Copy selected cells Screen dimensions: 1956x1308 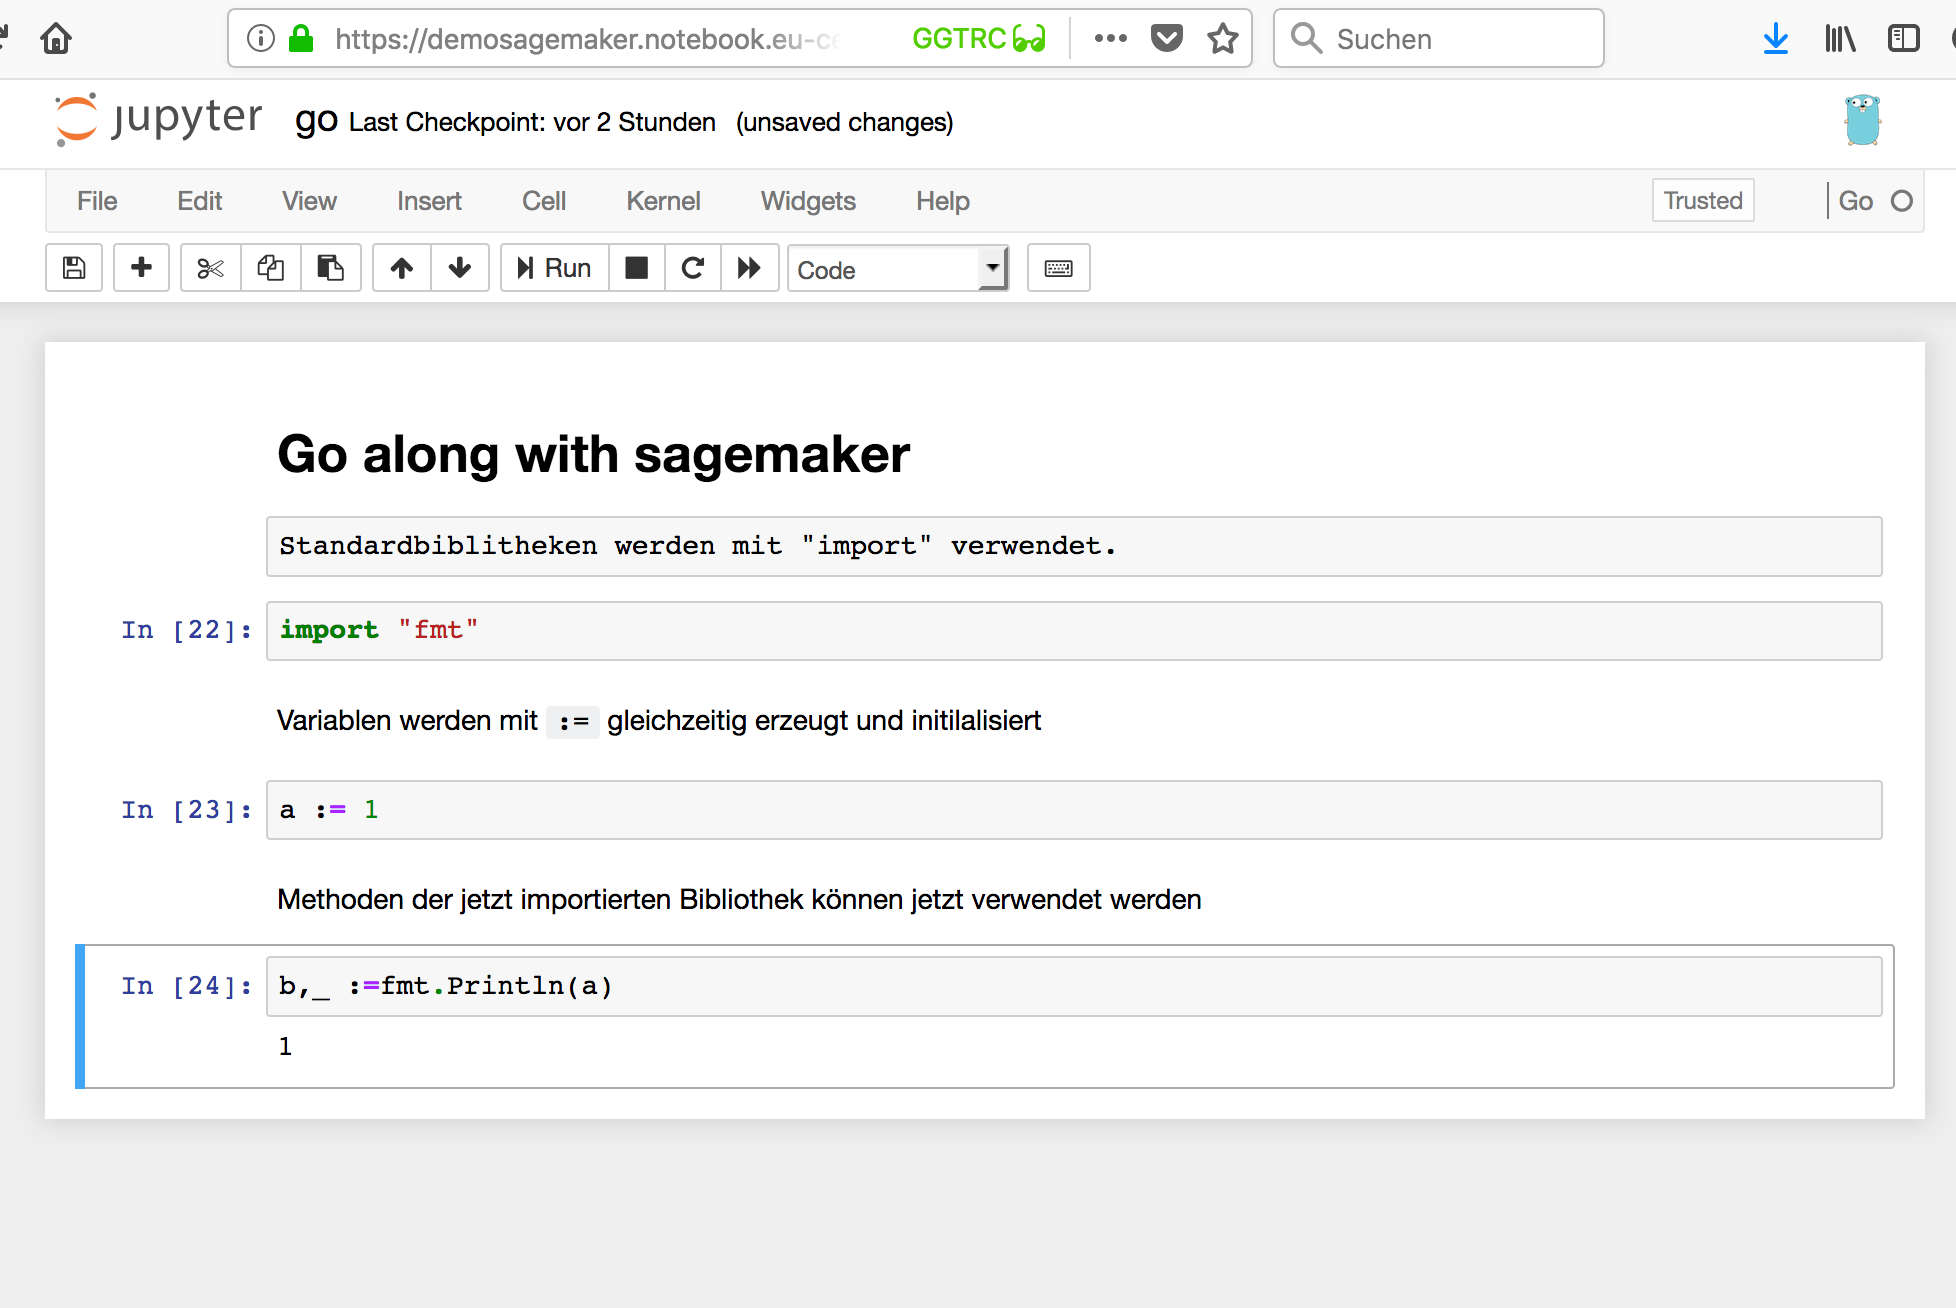point(271,268)
